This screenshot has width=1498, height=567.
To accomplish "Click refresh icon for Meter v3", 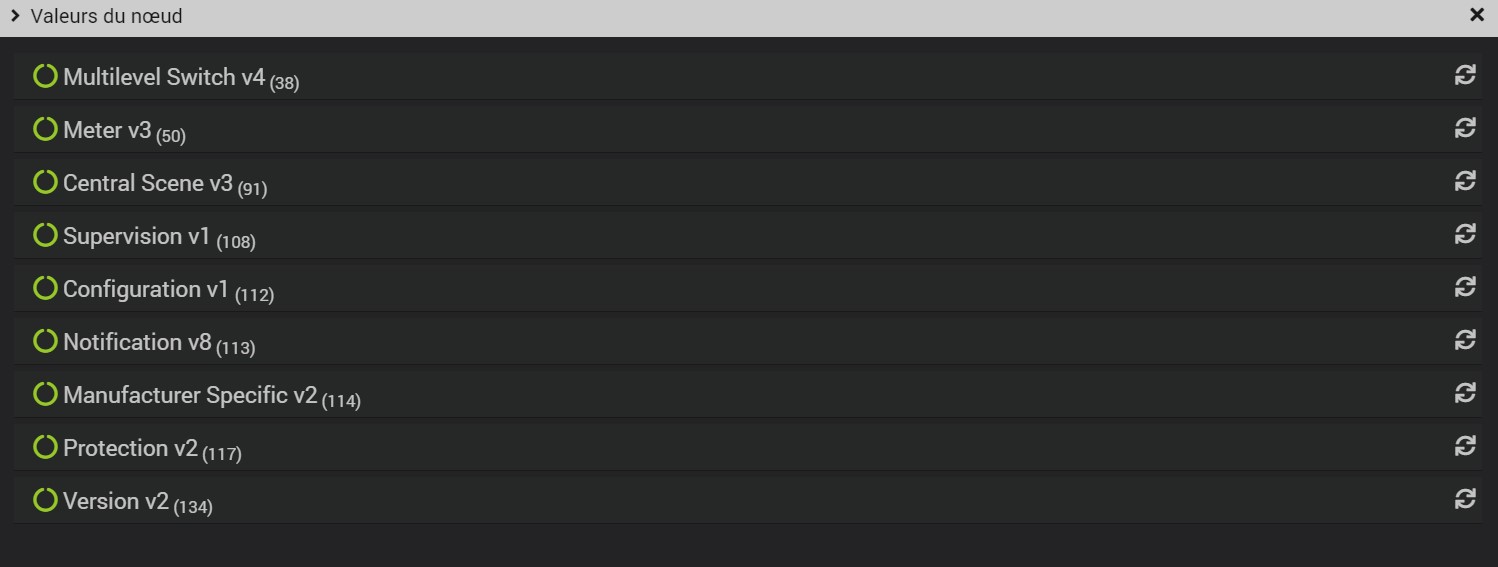I will 1465,128.
